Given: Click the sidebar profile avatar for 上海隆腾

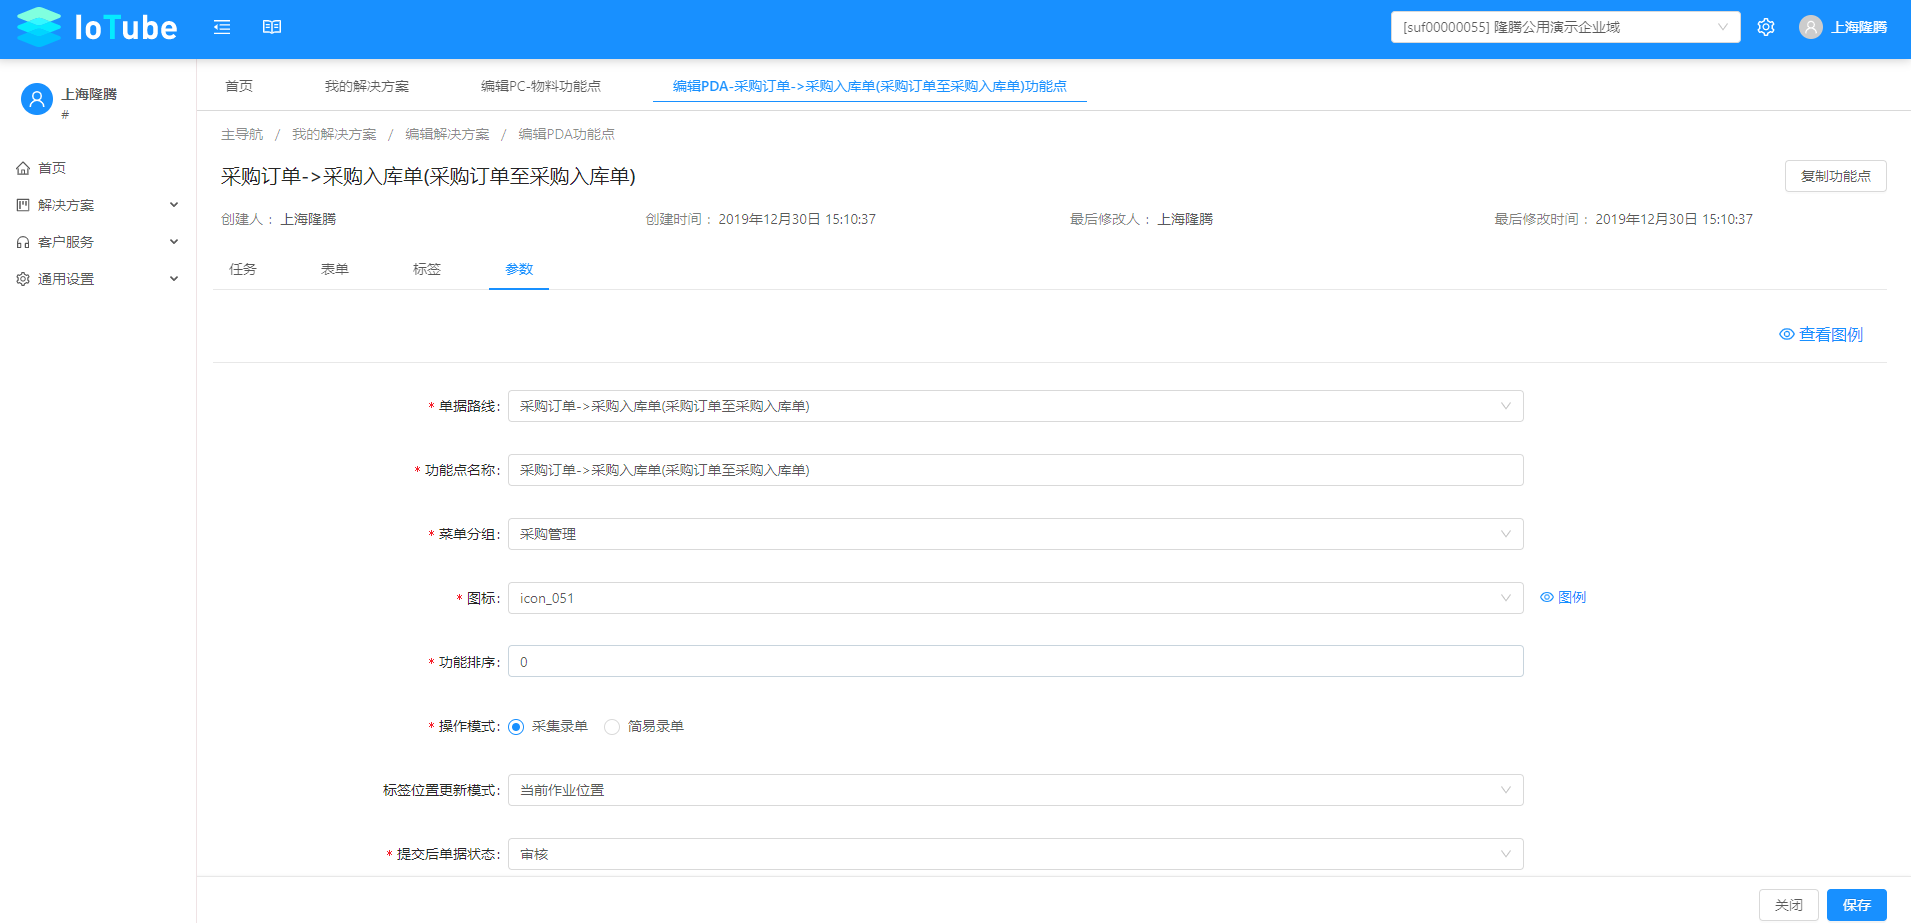Looking at the screenshot, I should pos(37,99).
